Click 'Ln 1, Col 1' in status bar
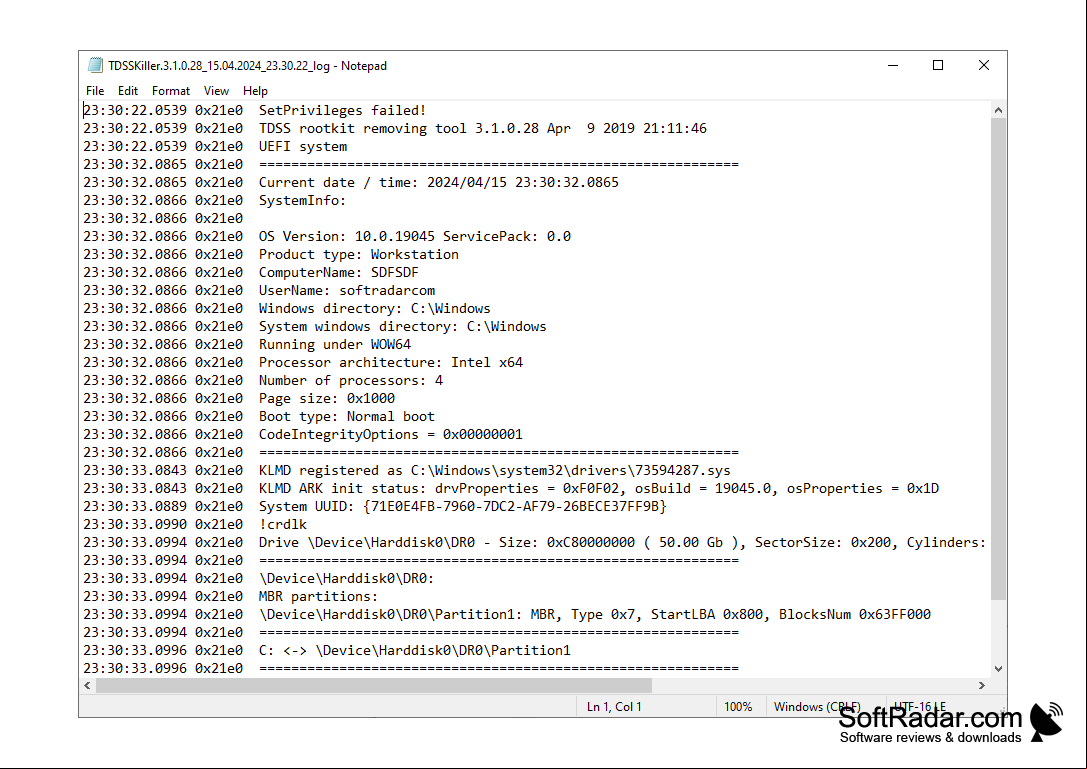Viewport: 1087px width, 769px height. 614,707
